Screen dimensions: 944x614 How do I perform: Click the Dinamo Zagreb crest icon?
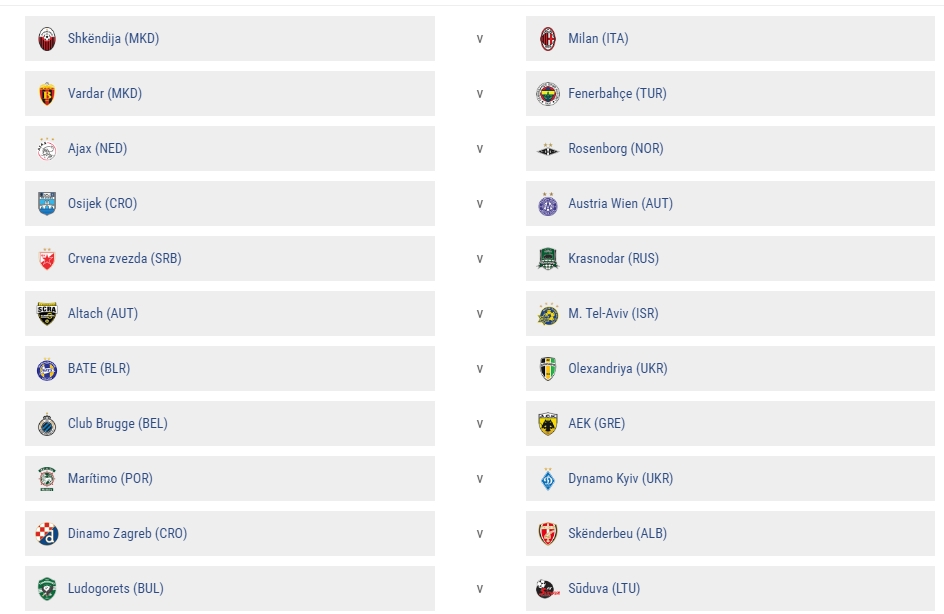[47, 534]
